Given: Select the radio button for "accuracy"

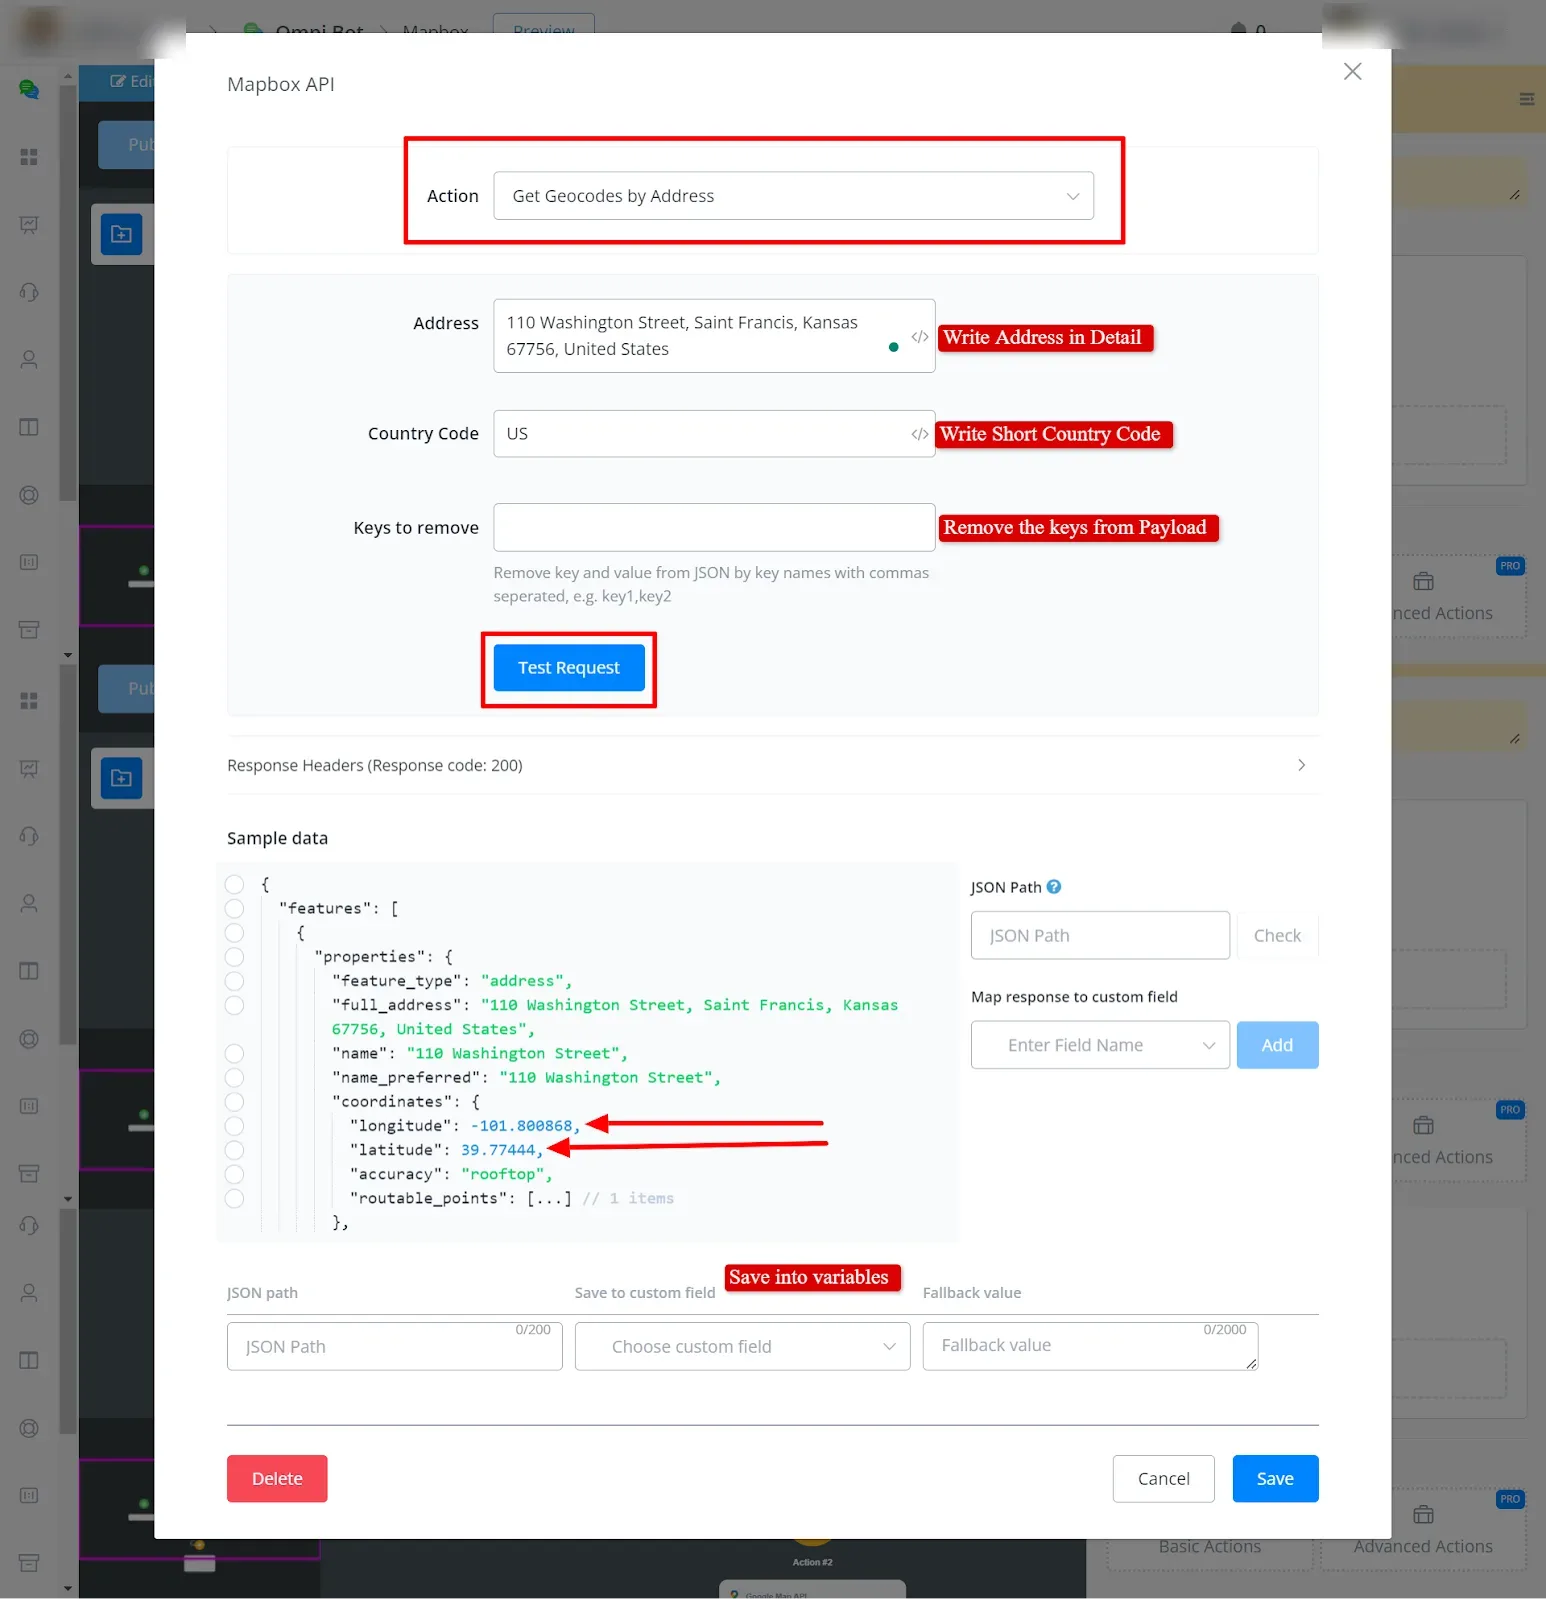Looking at the screenshot, I should click(235, 1174).
